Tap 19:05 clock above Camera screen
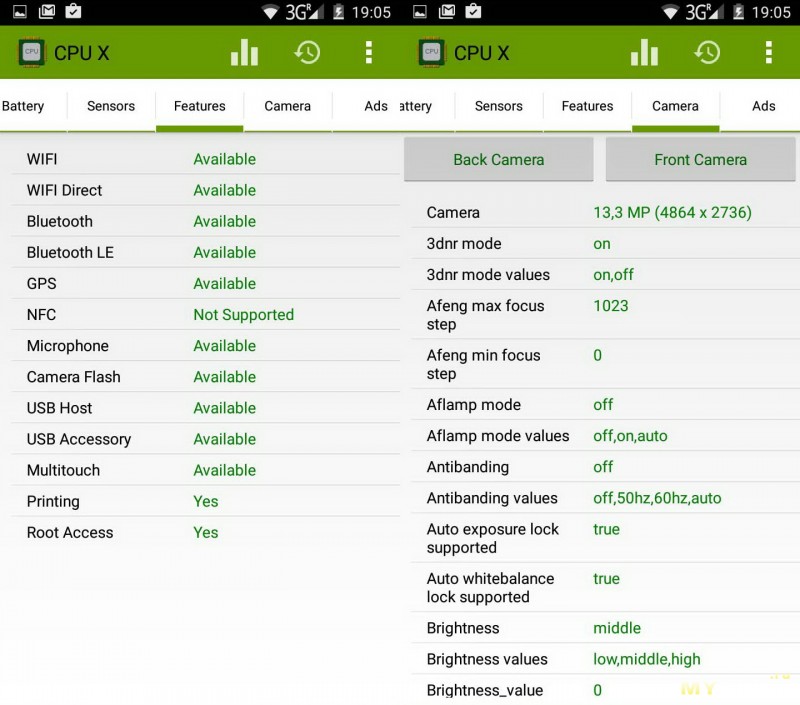800x705 pixels. pos(771,12)
